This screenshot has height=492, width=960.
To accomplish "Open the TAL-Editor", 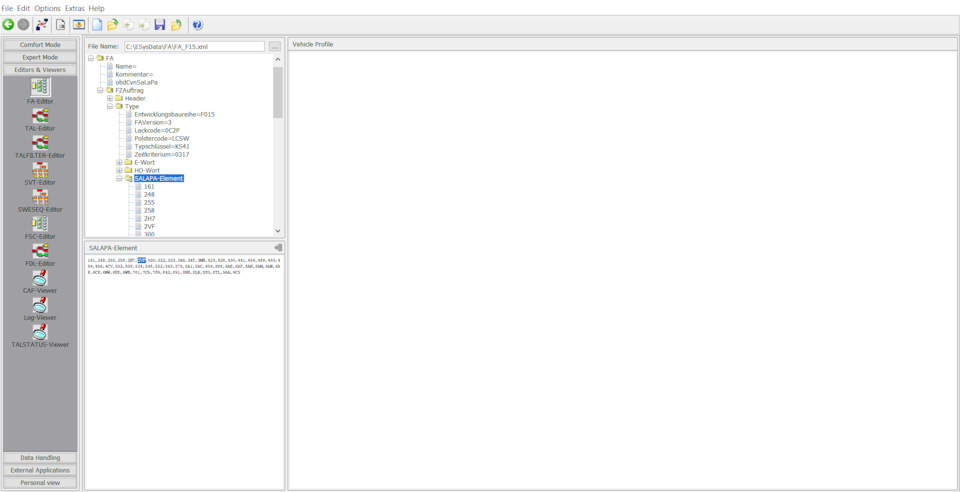I will (x=40, y=119).
